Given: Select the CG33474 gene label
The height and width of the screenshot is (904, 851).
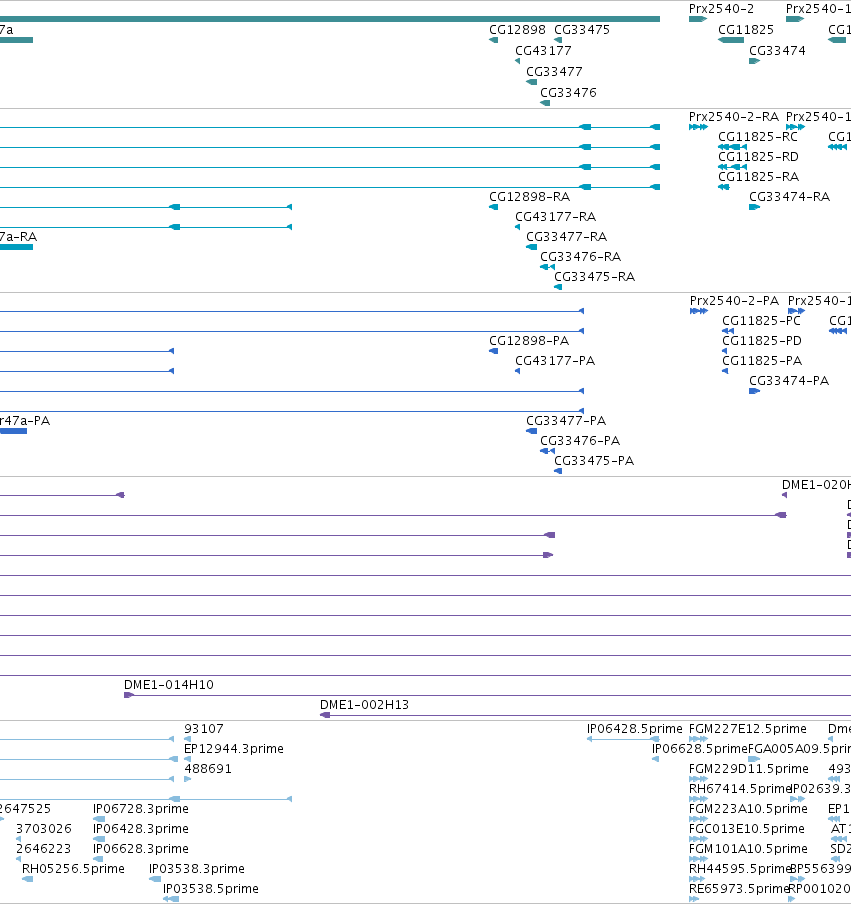Looking at the screenshot, I should tap(777, 51).
